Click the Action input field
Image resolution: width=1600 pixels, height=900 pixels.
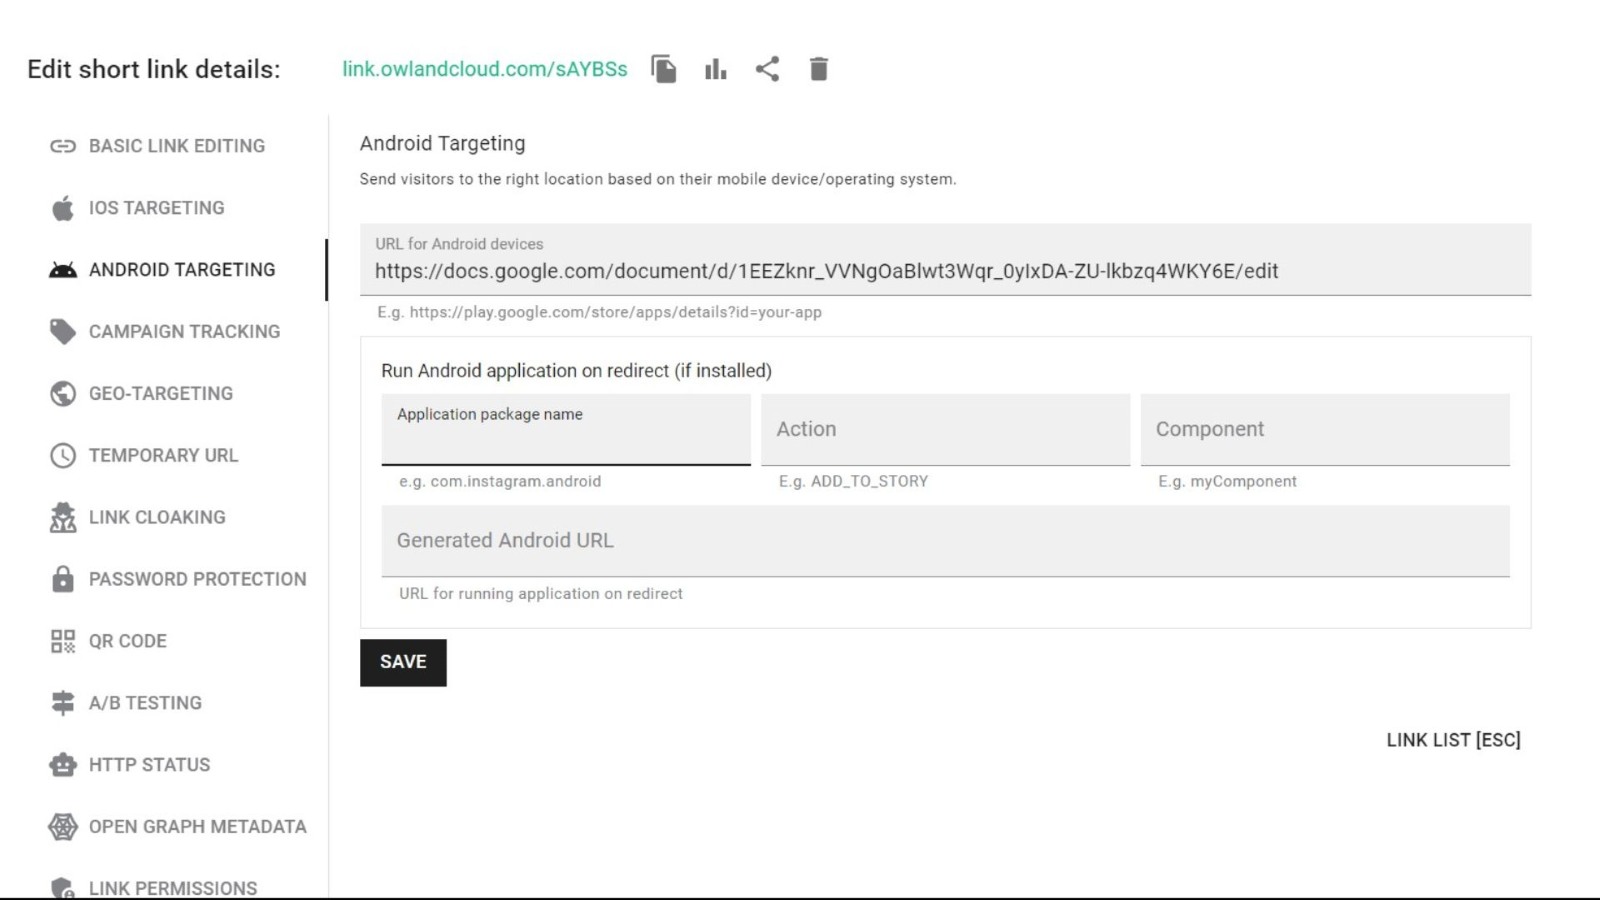(x=945, y=430)
